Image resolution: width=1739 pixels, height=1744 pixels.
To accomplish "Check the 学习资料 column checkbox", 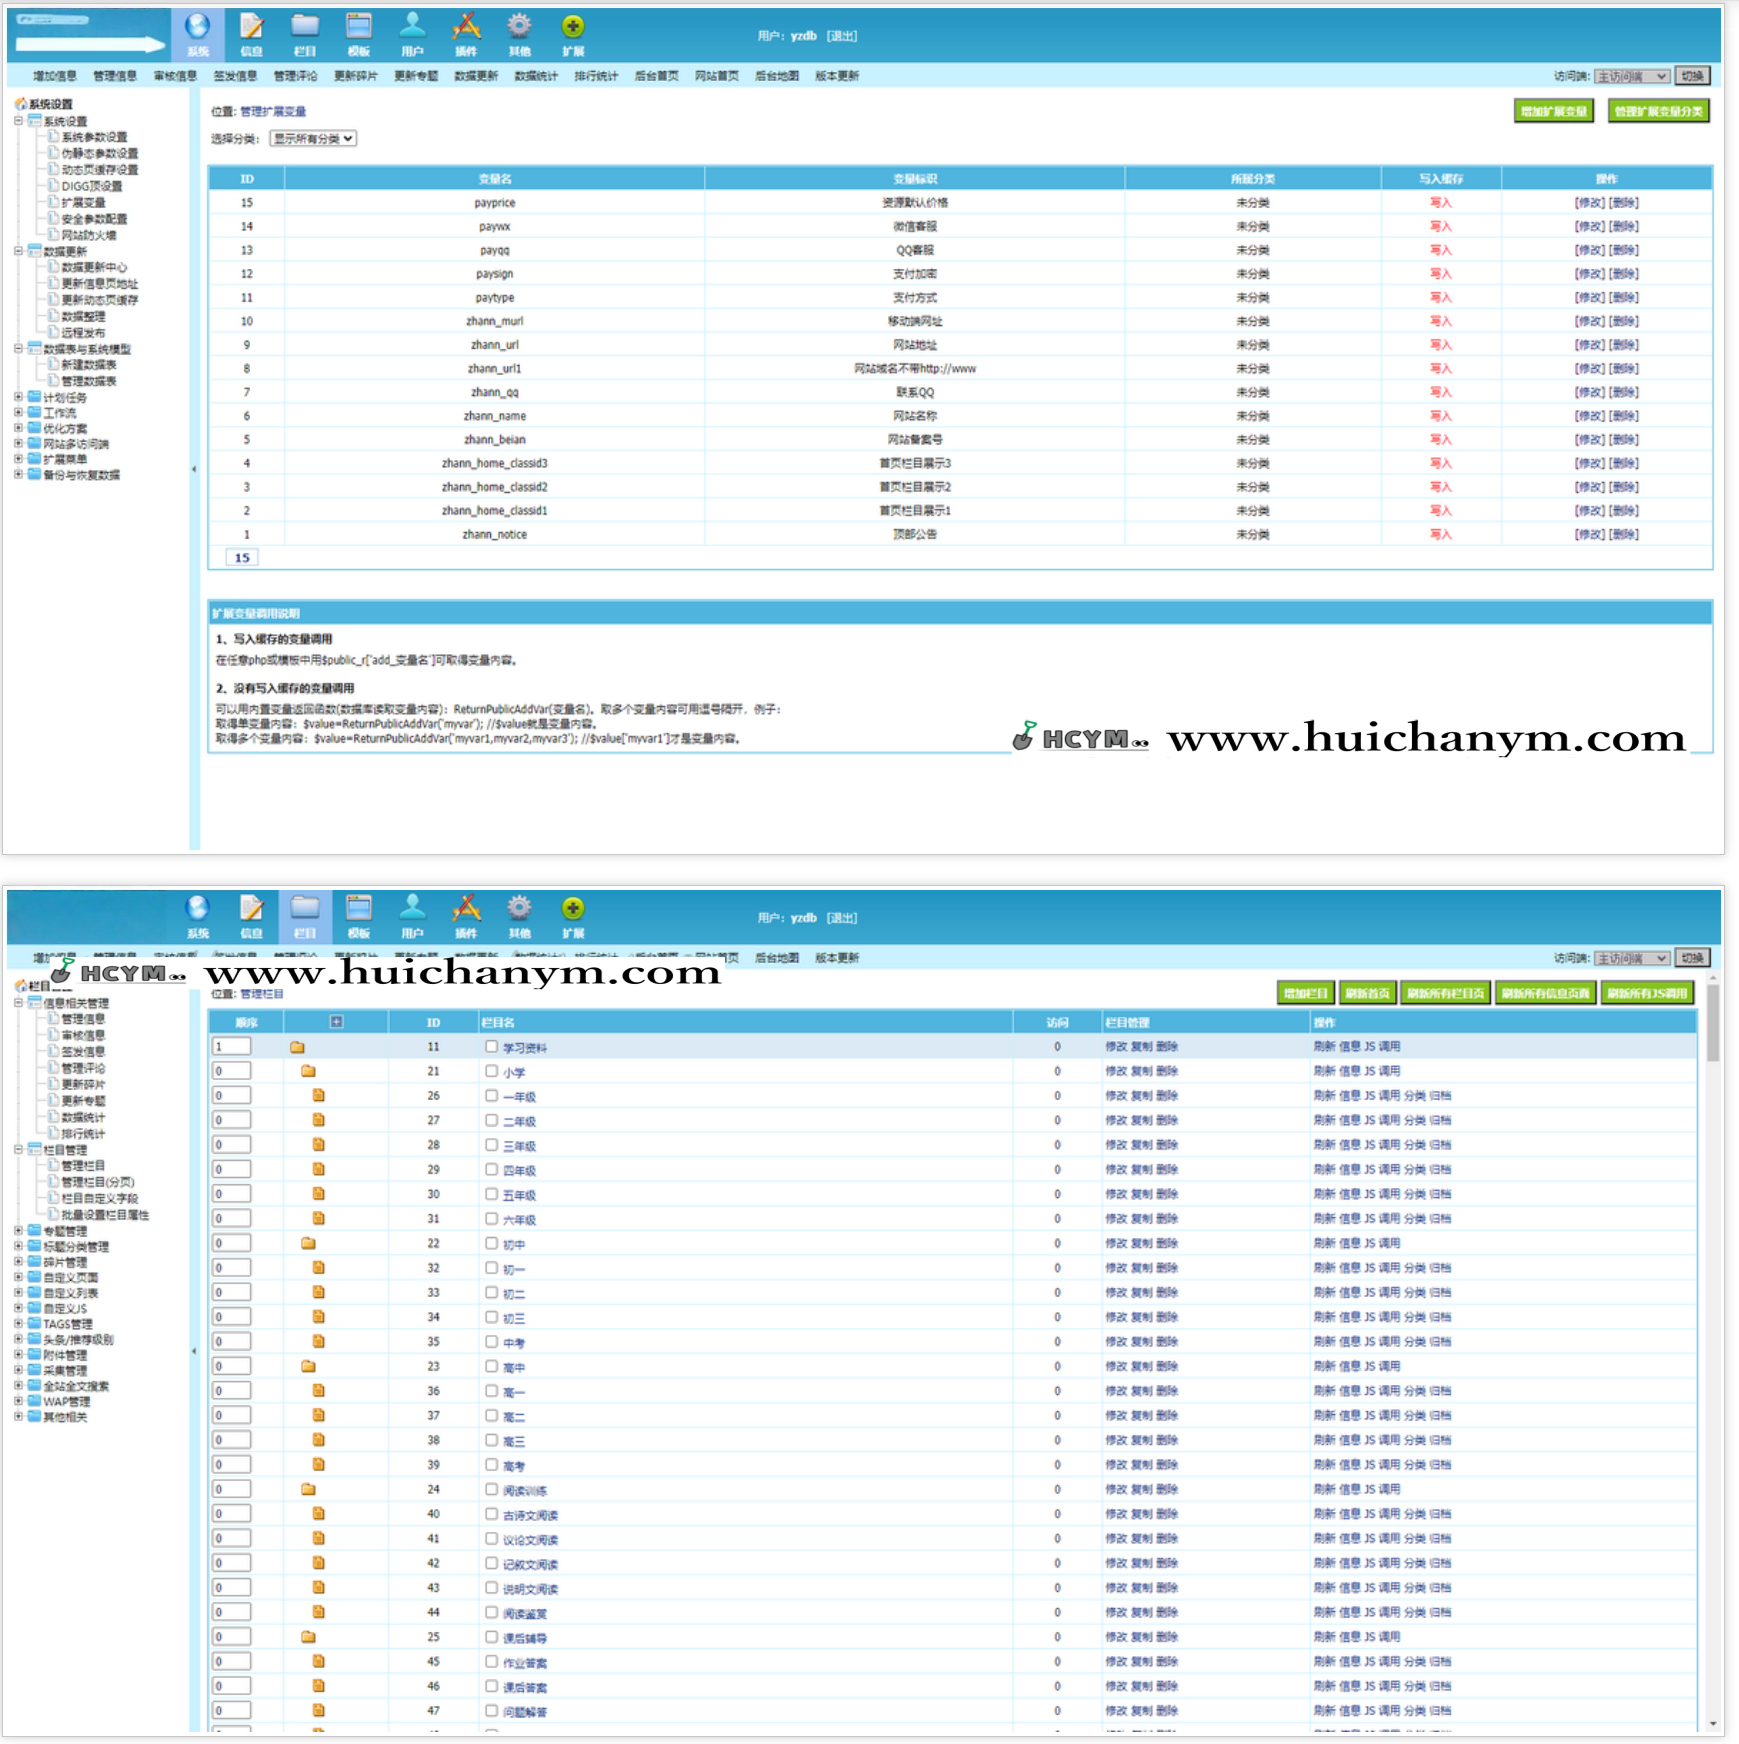I will tap(491, 1047).
